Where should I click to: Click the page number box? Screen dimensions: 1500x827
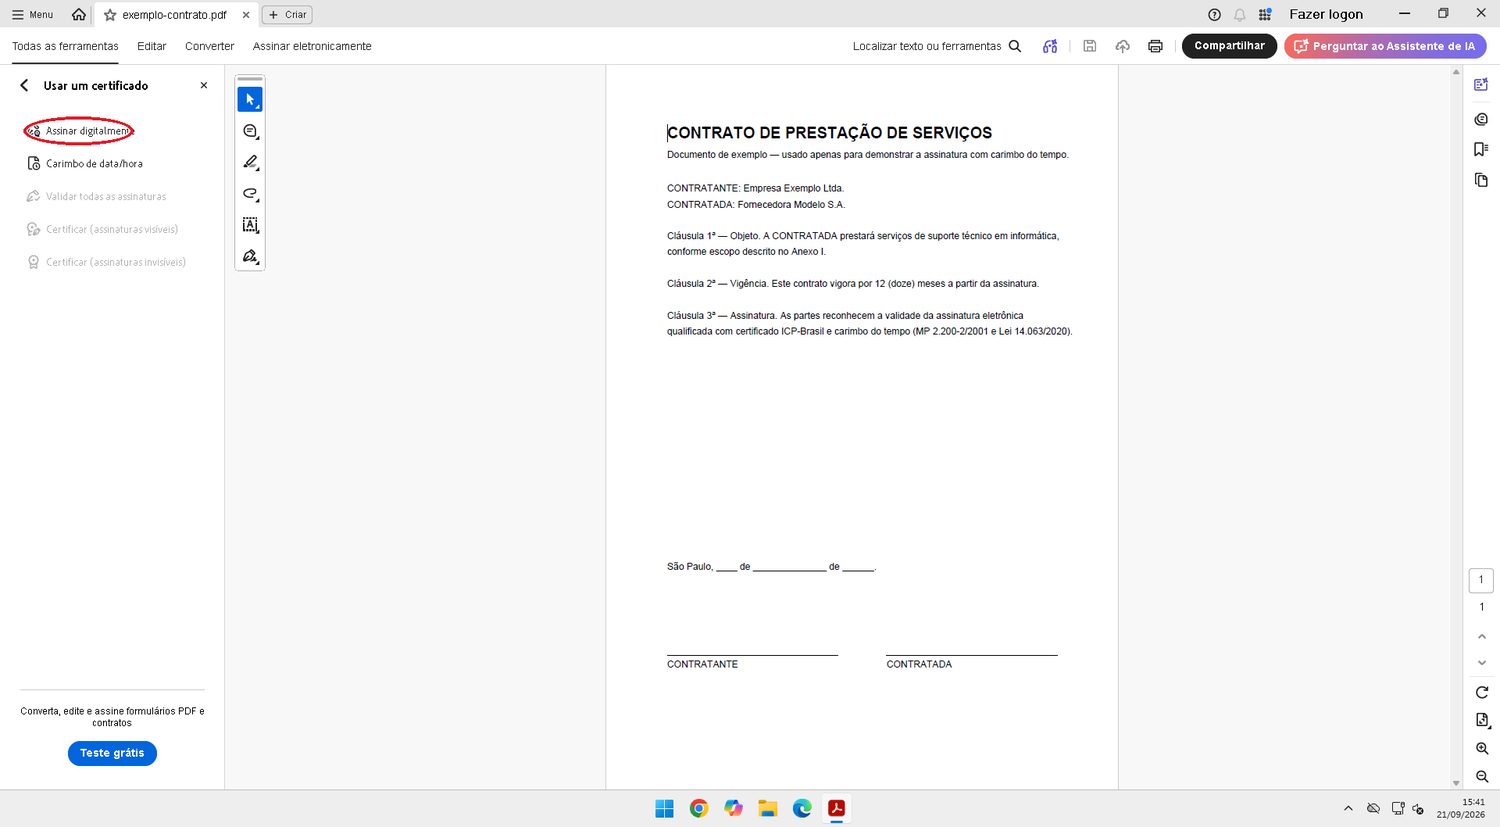click(1481, 580)
